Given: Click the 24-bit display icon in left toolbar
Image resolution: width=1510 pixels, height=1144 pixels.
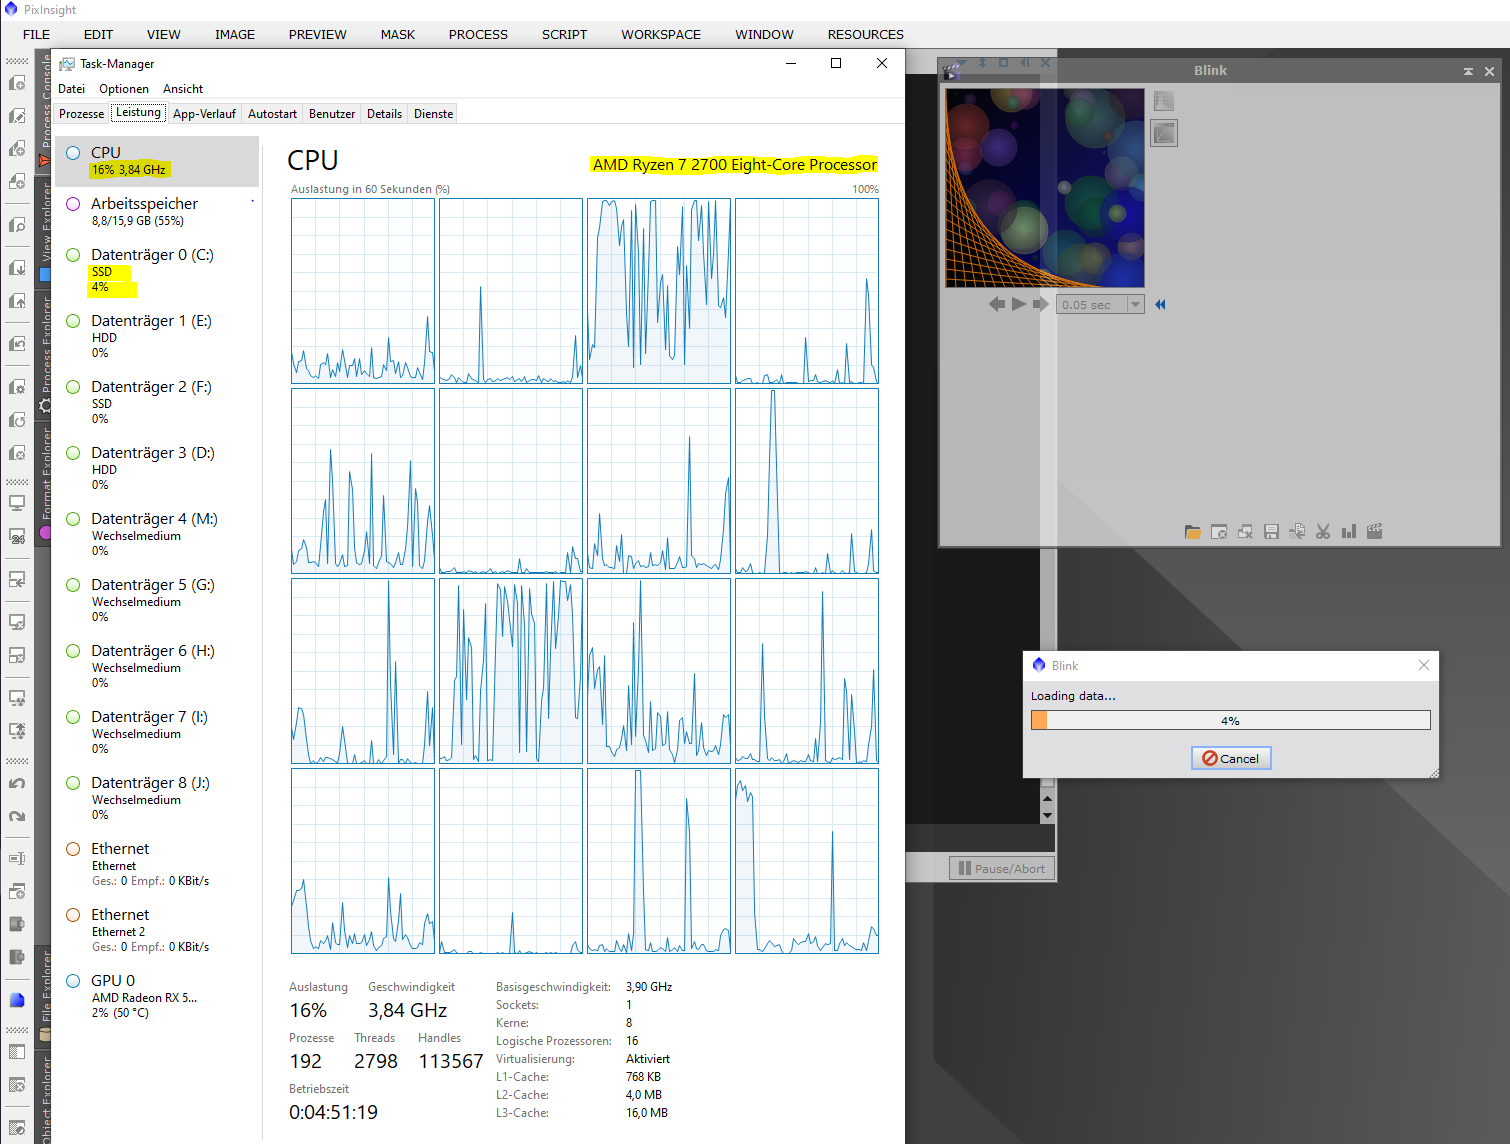Looking at the screenshot, I should 17,537.
